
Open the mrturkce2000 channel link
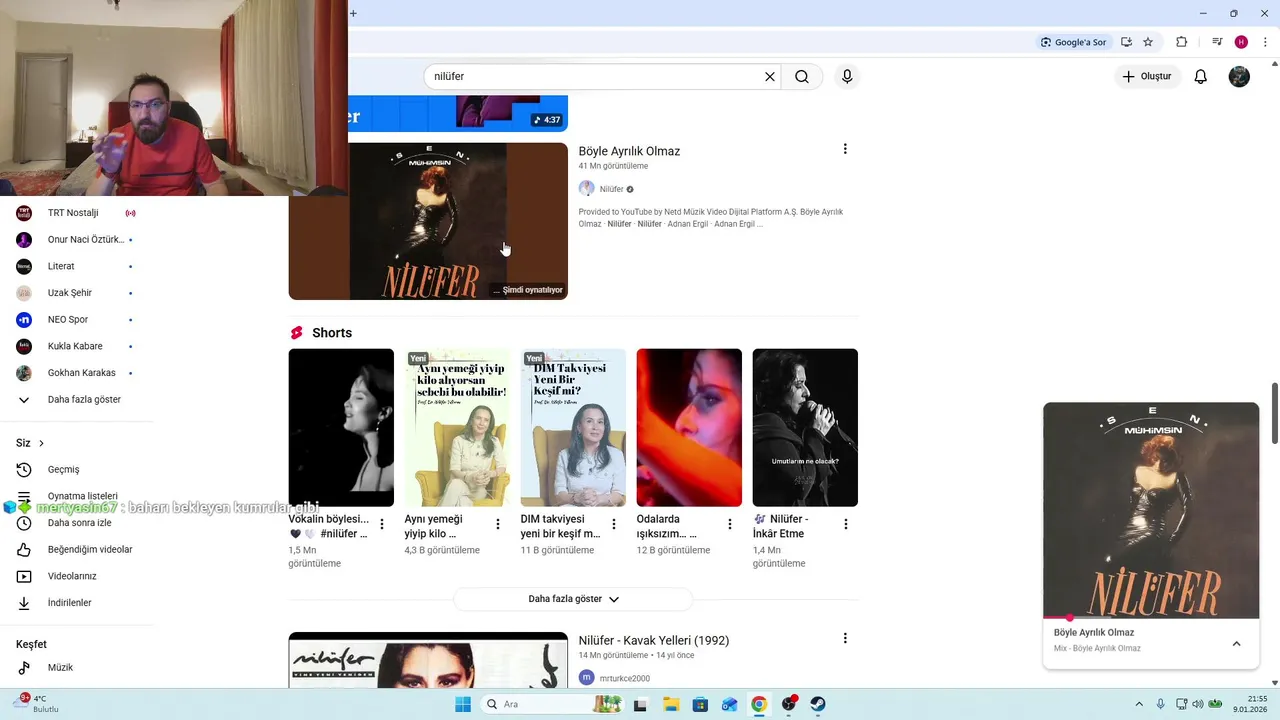(625, 678)
